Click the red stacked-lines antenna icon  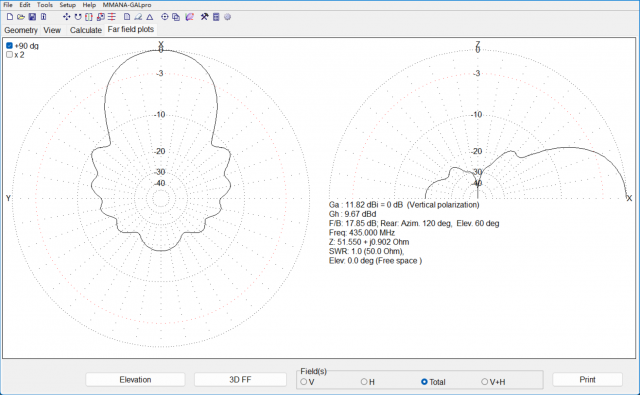[111, 17]
